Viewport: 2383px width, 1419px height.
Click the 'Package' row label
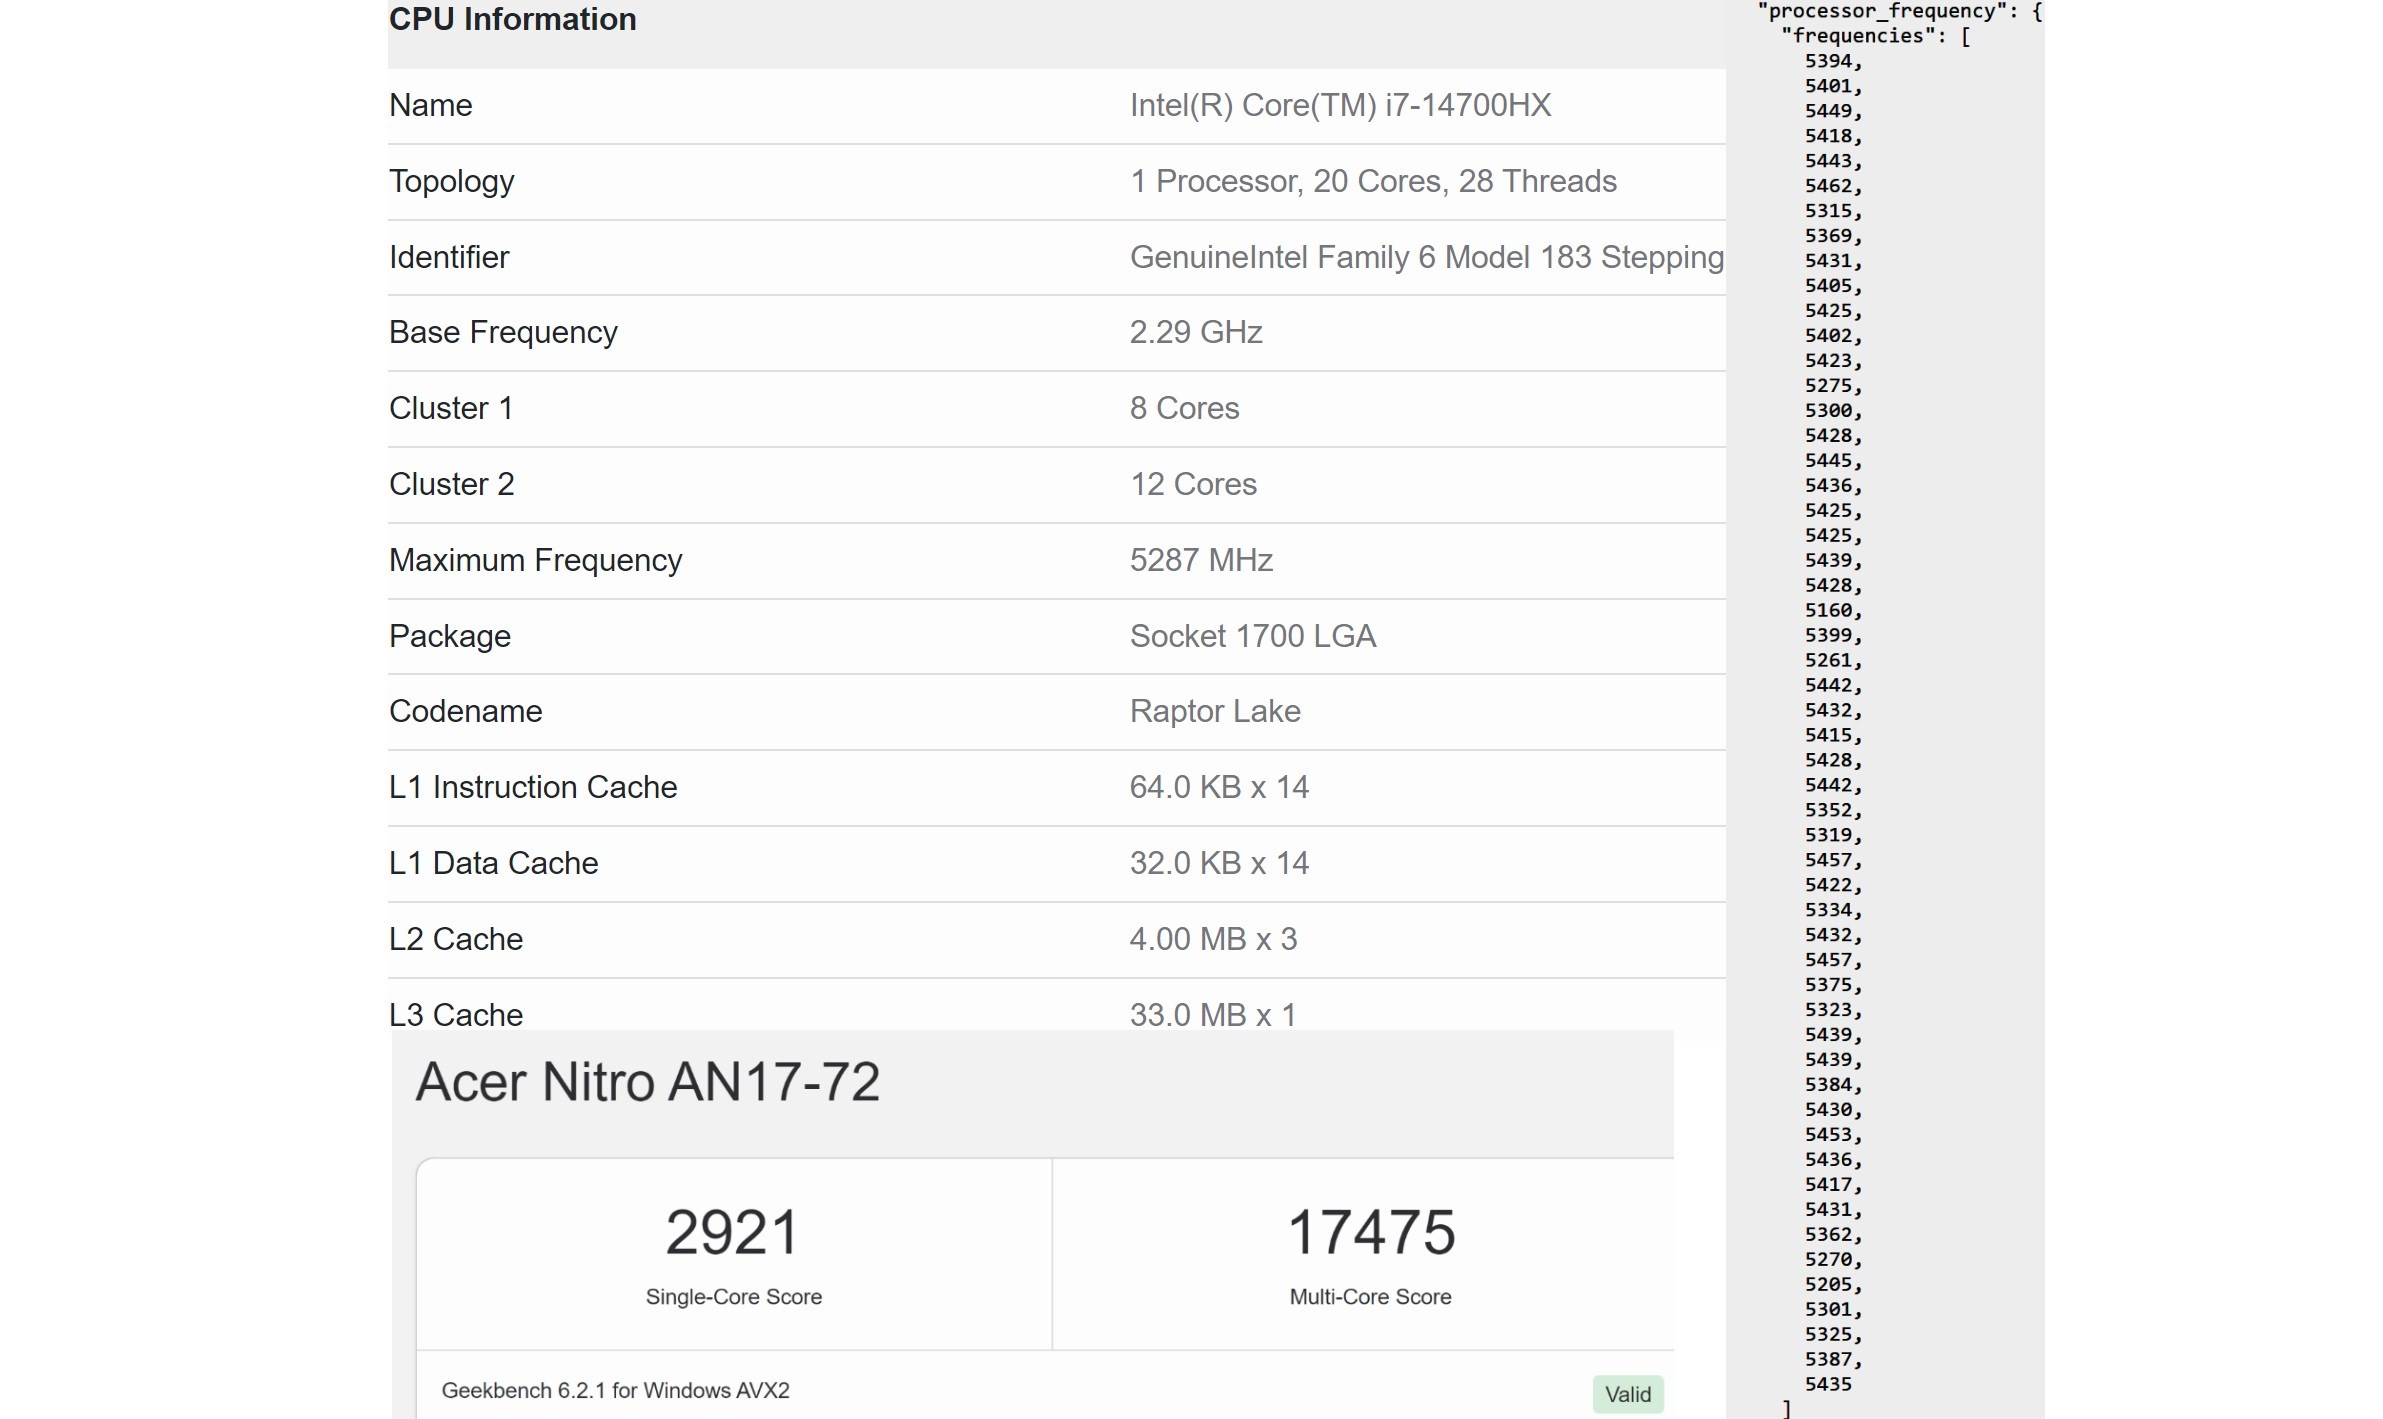point(449,636)
